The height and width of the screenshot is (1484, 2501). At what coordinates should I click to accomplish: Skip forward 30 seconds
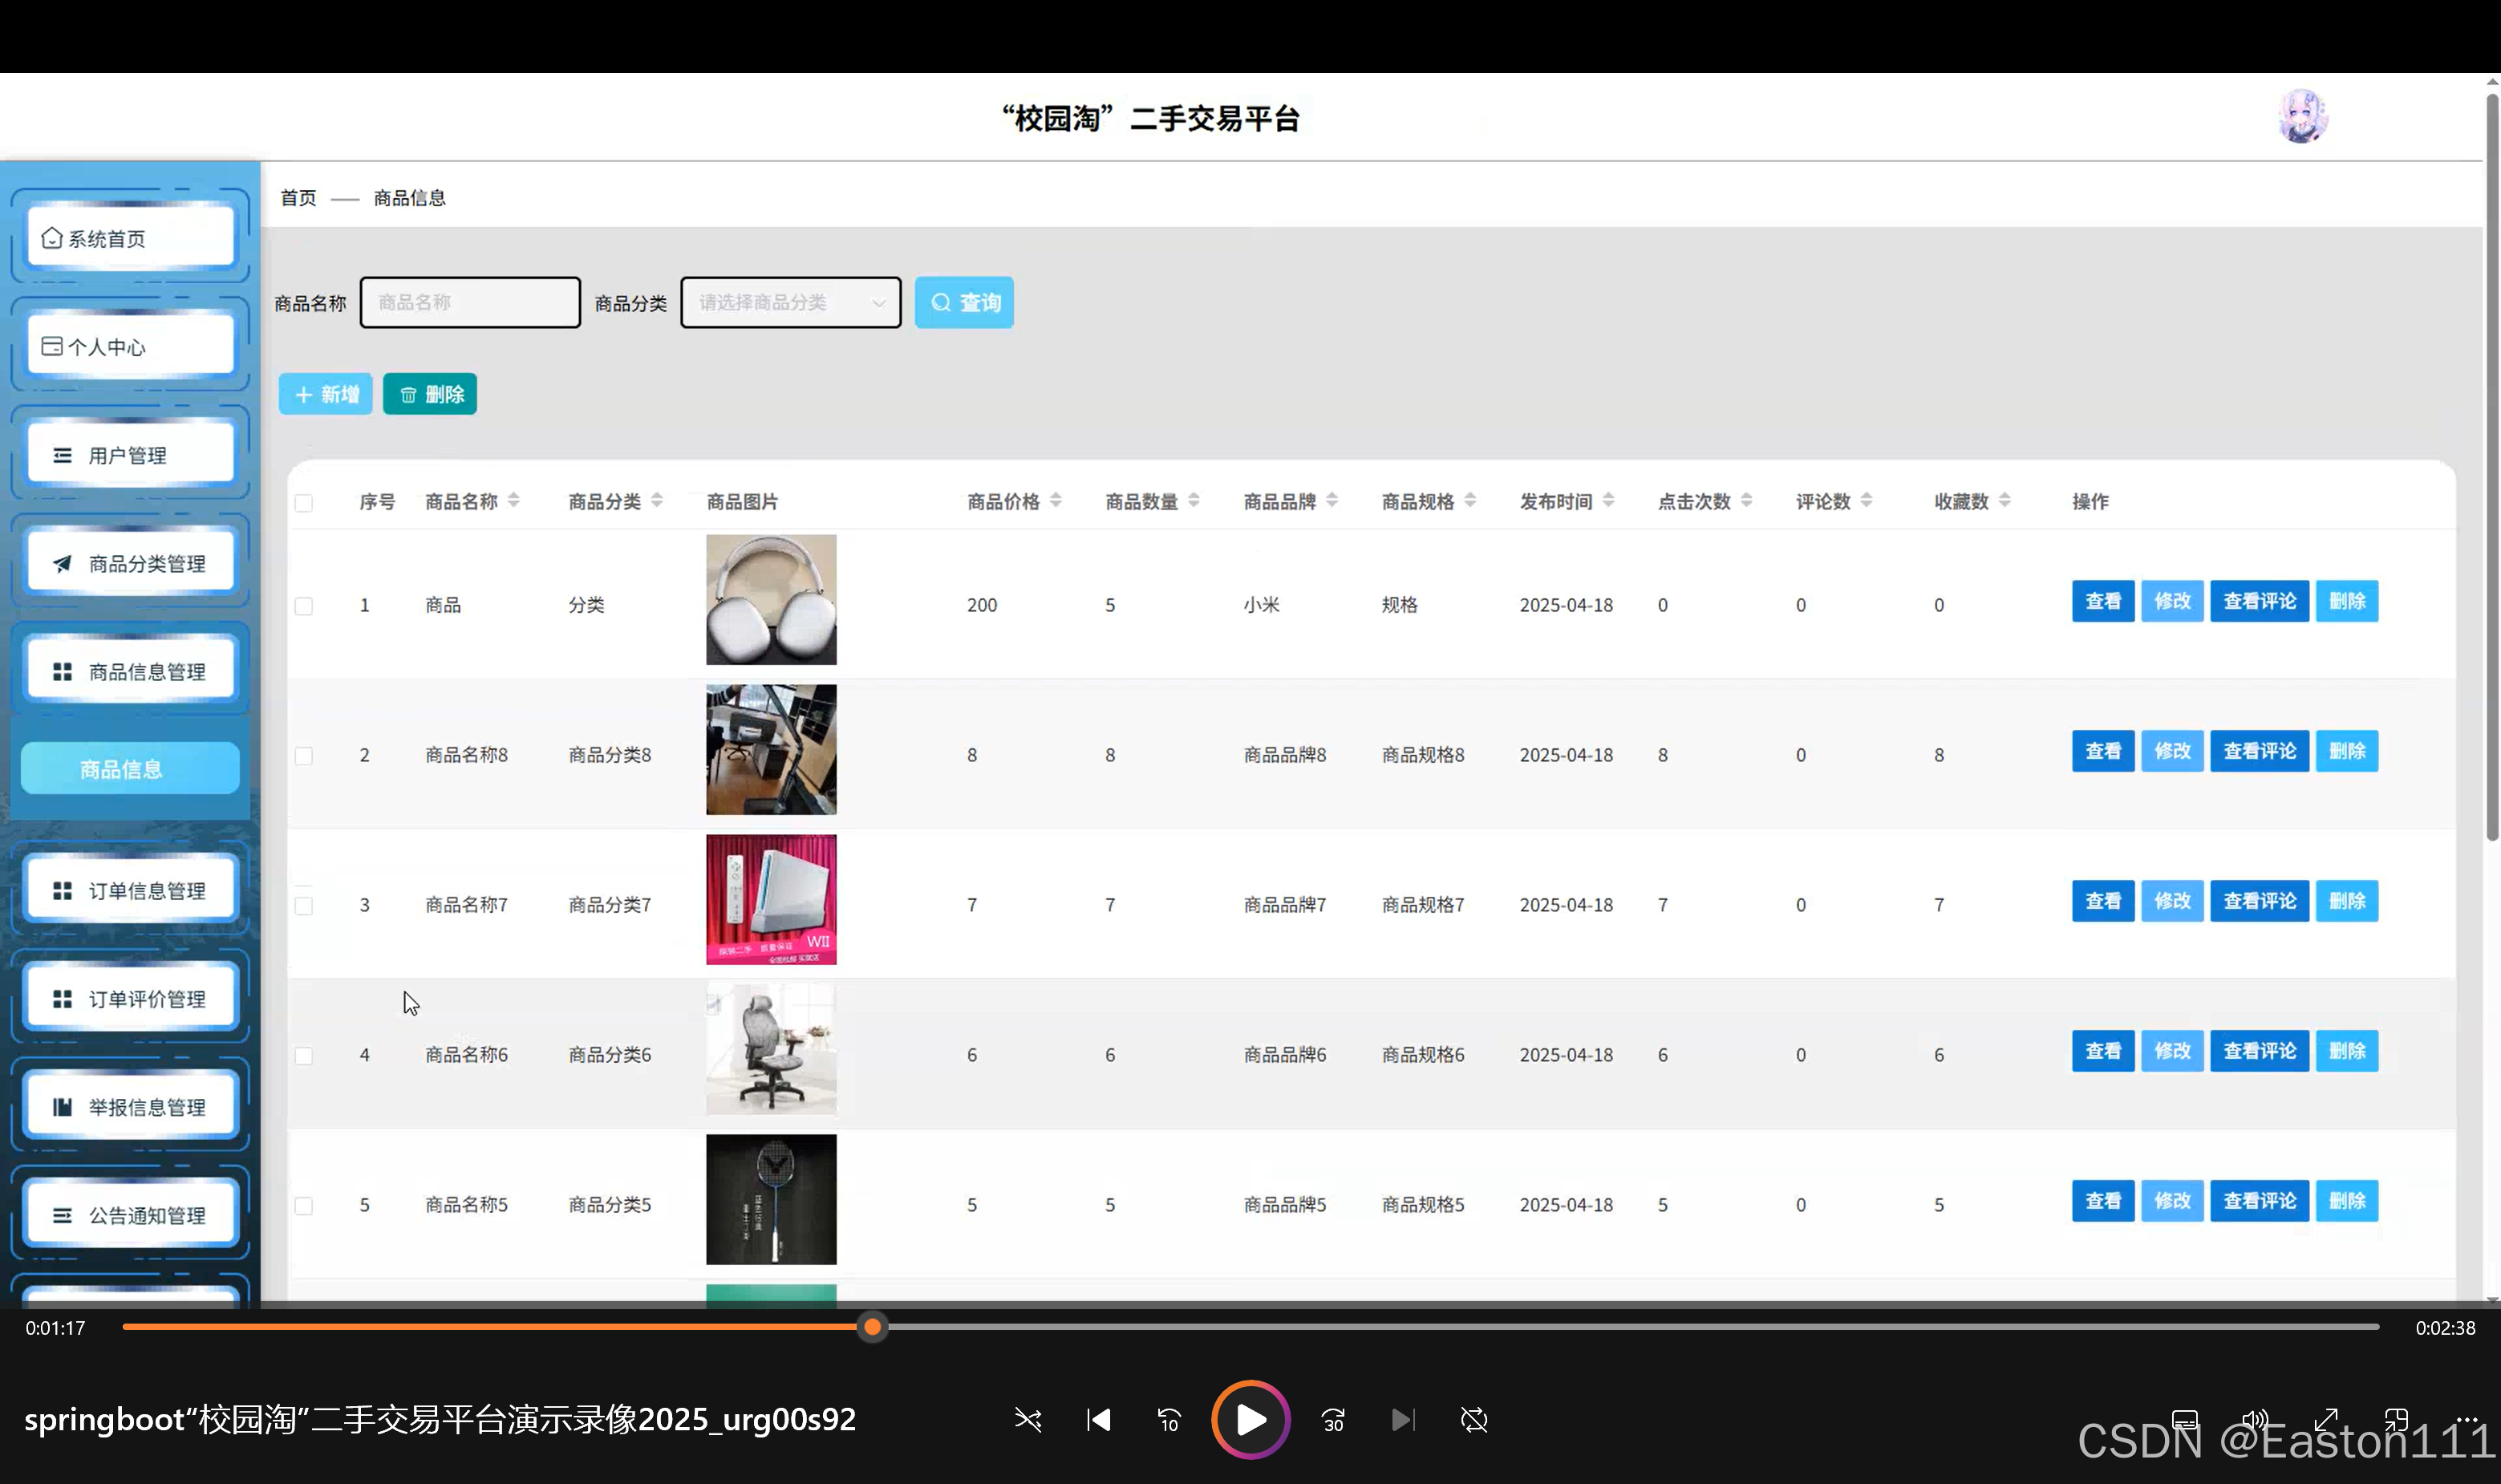(1333, 1420)
